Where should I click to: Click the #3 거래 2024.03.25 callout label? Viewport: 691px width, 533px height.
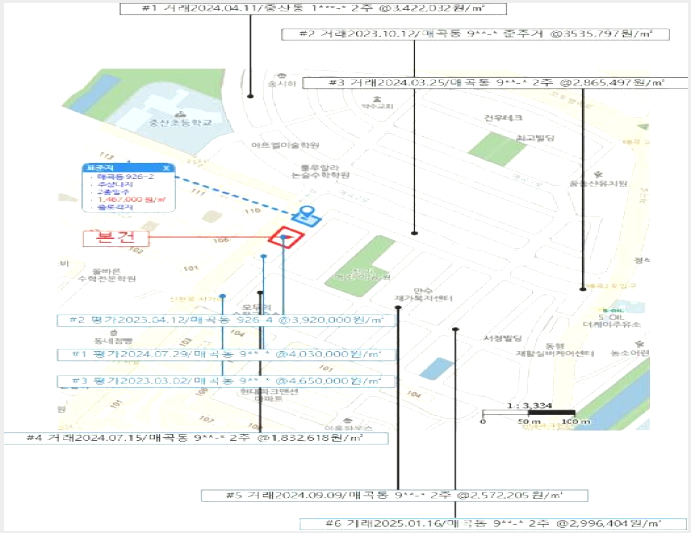pos(495,82)
